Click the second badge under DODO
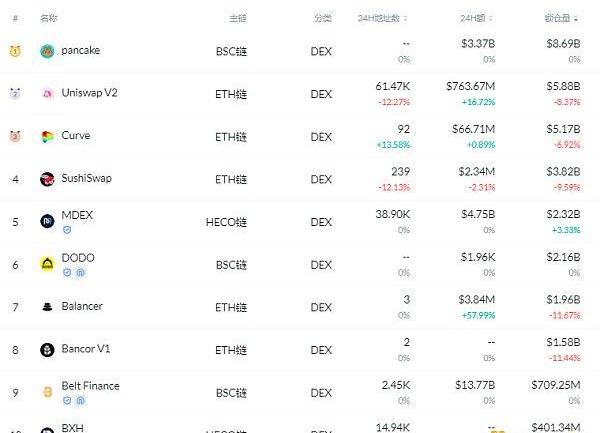The image size is (600, 433). click(79, 272)
